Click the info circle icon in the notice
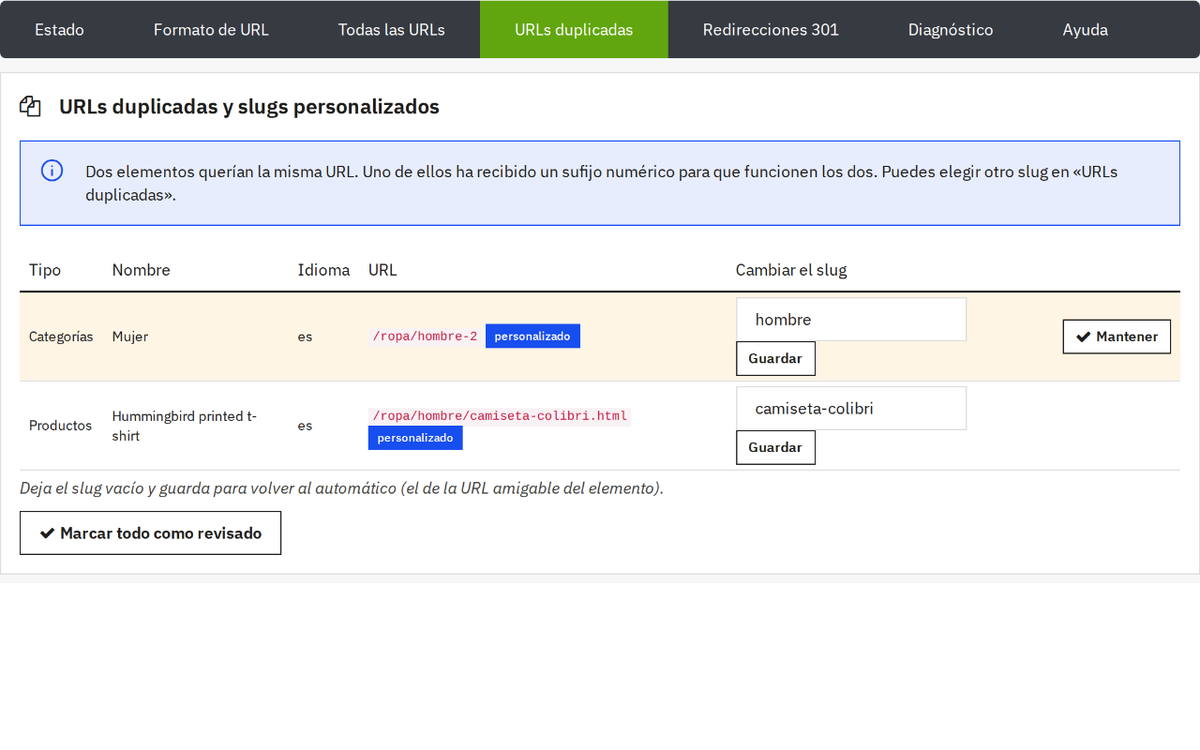 coord(52,171)
